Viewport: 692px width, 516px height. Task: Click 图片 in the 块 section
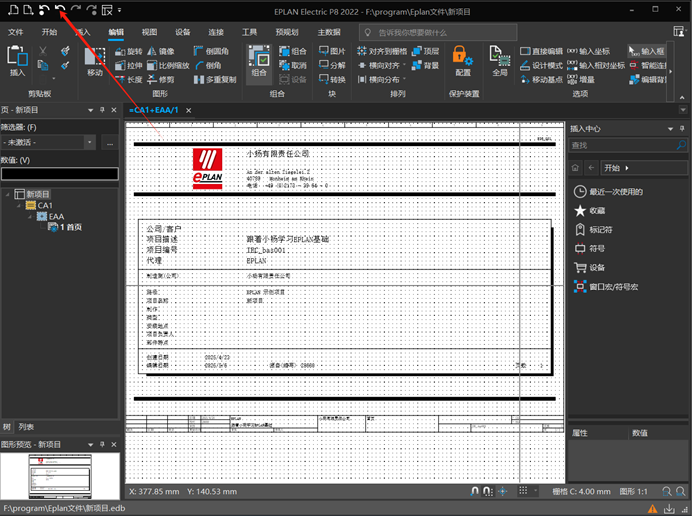[x=332, y=51]
